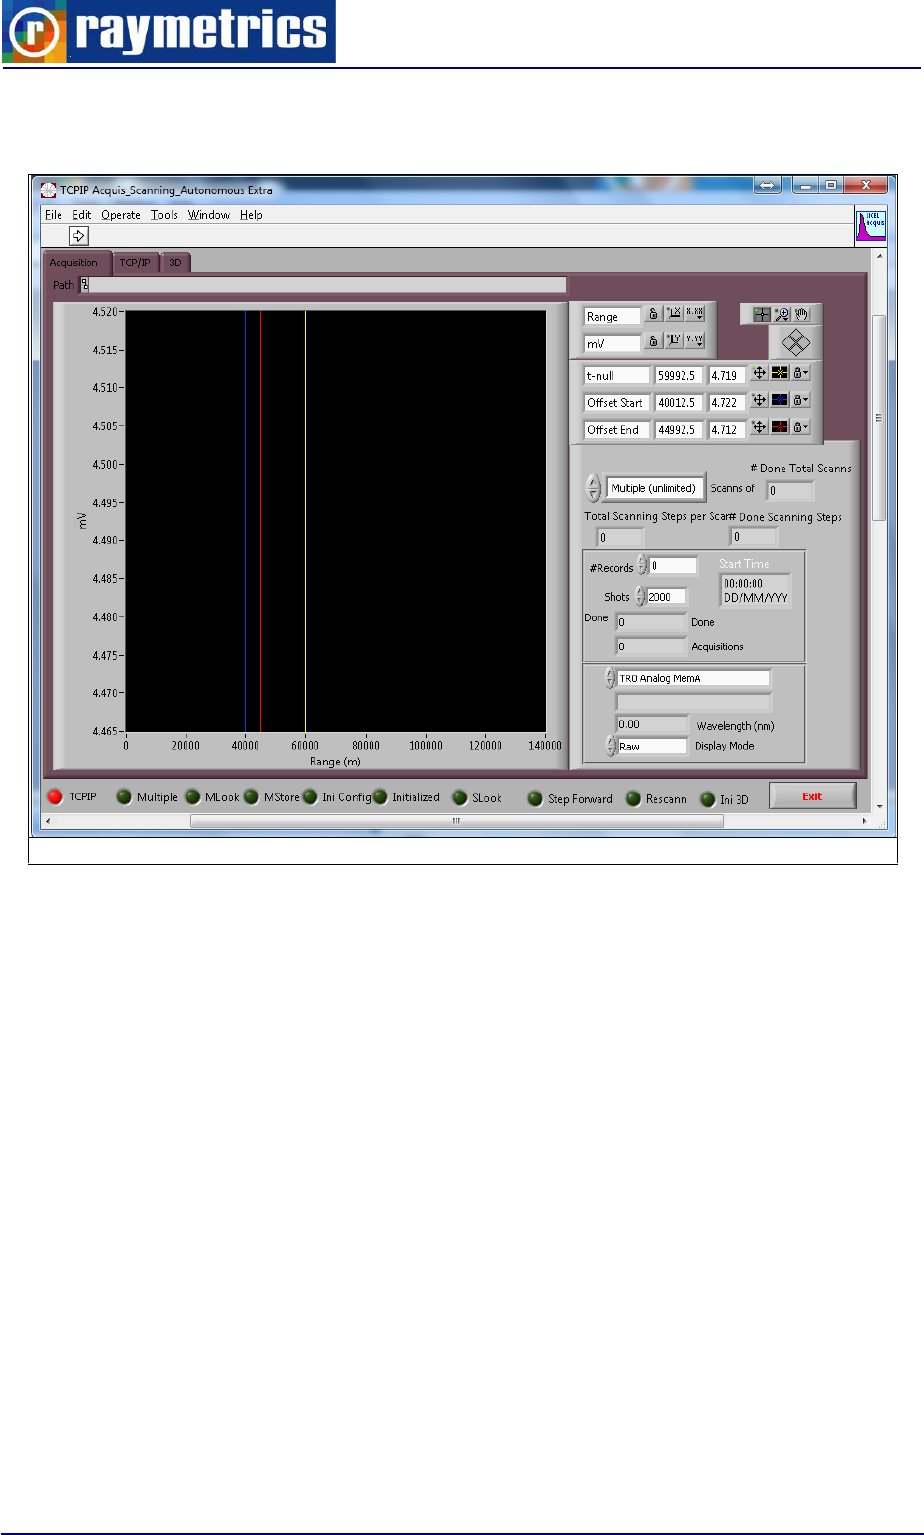Image resolution: width=924 pixels, height=1535 pixels.
Task: Open the Offset End red cursor swatch
Action: [779, 427]
